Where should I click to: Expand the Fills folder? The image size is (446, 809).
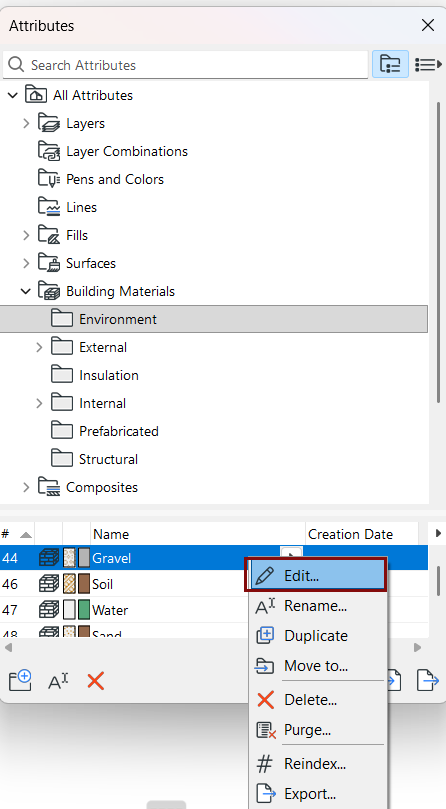26,235
